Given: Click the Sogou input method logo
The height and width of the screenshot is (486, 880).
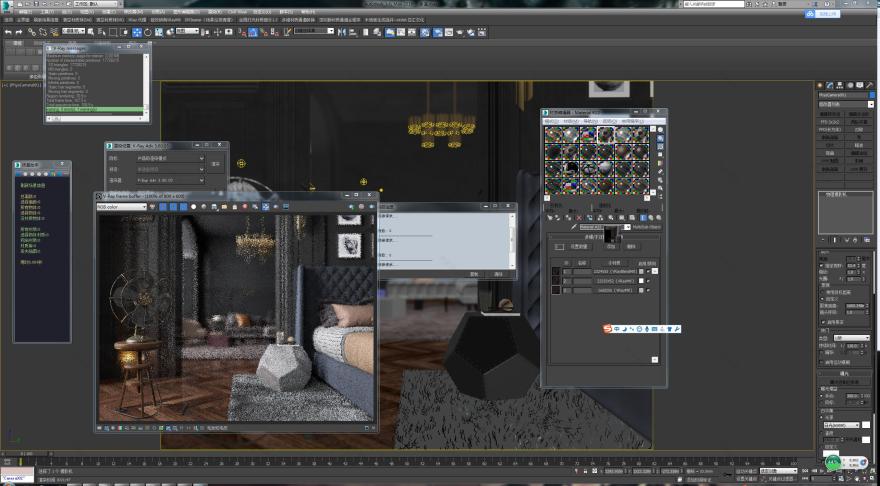Looking at the screenshot, I should (608, 328).
